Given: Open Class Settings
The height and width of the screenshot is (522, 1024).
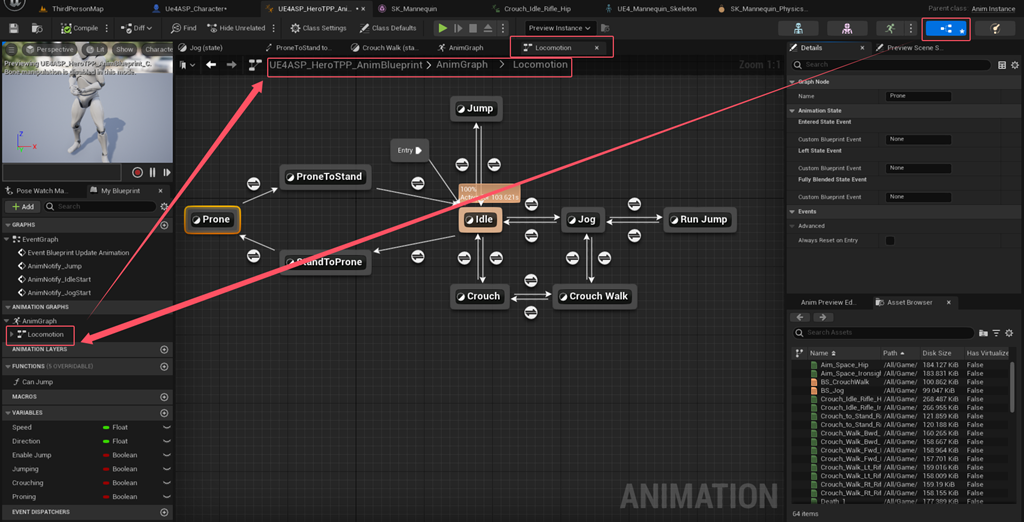Looking at the screenshot, I should [x=319, y=28].
